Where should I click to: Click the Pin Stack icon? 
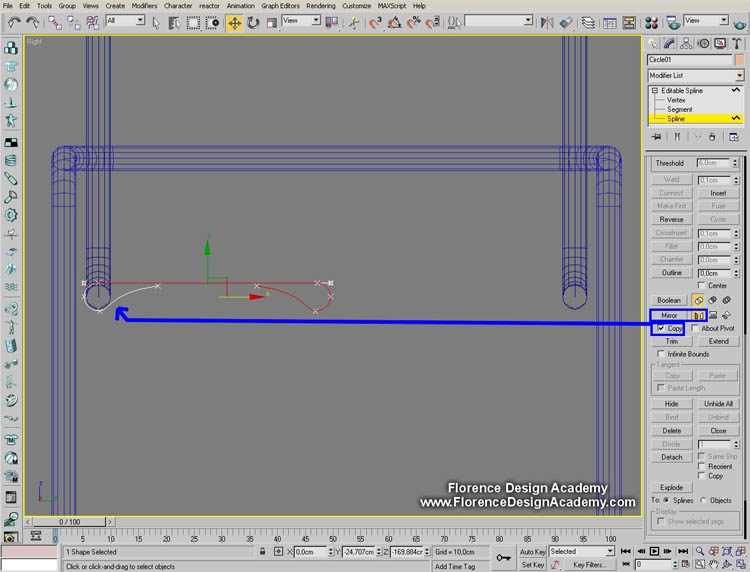point(657,136)
